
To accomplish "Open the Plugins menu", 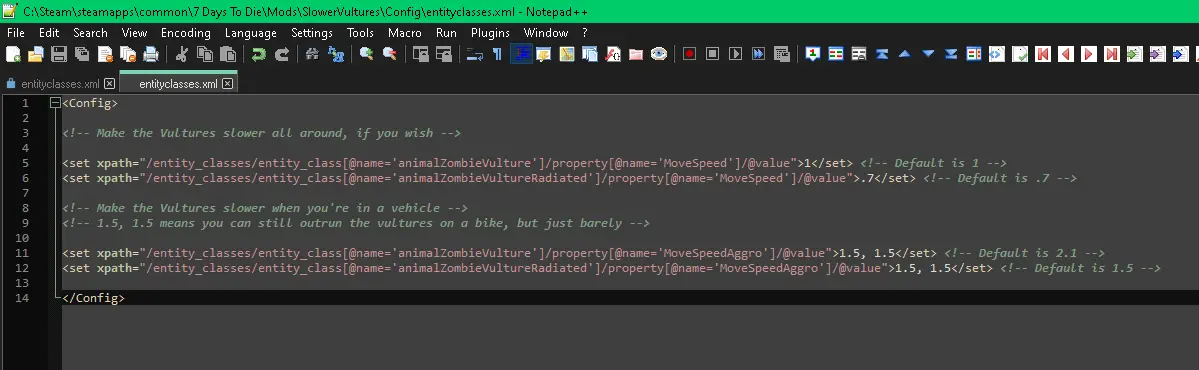I will click(x=490, y=33).
